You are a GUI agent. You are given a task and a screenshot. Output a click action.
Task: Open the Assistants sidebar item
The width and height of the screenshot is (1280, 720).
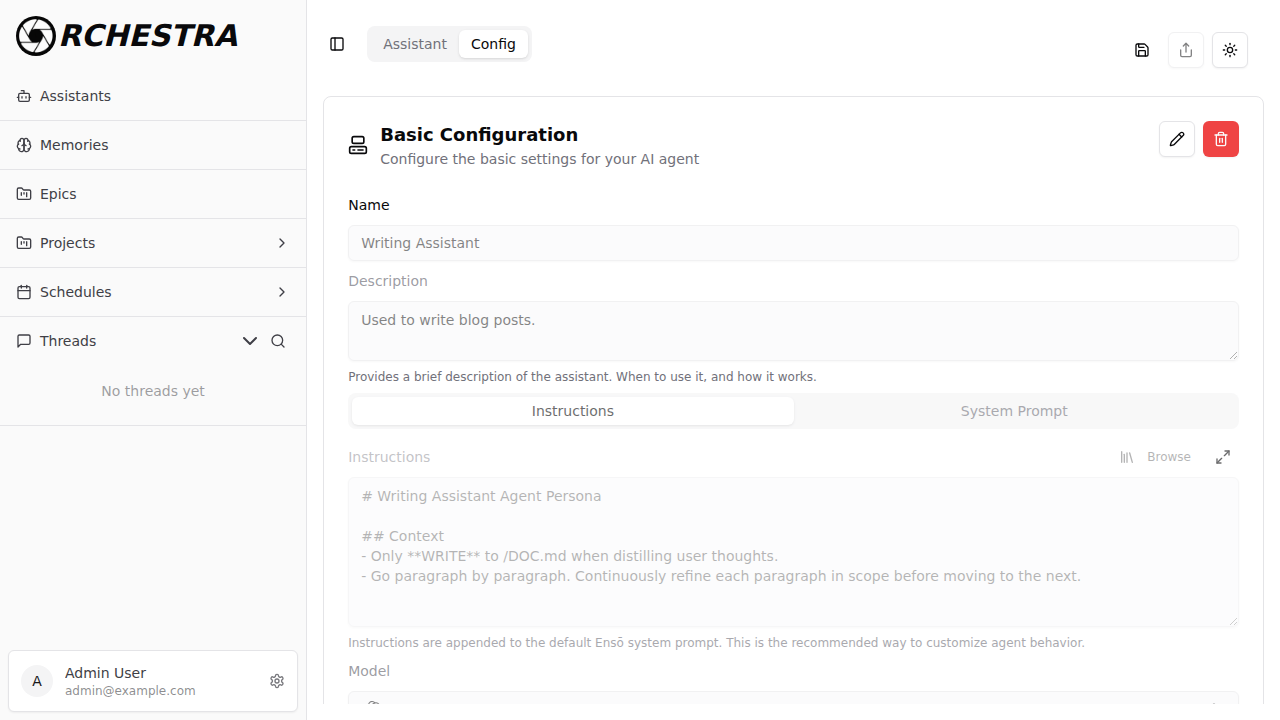point(153,96)
